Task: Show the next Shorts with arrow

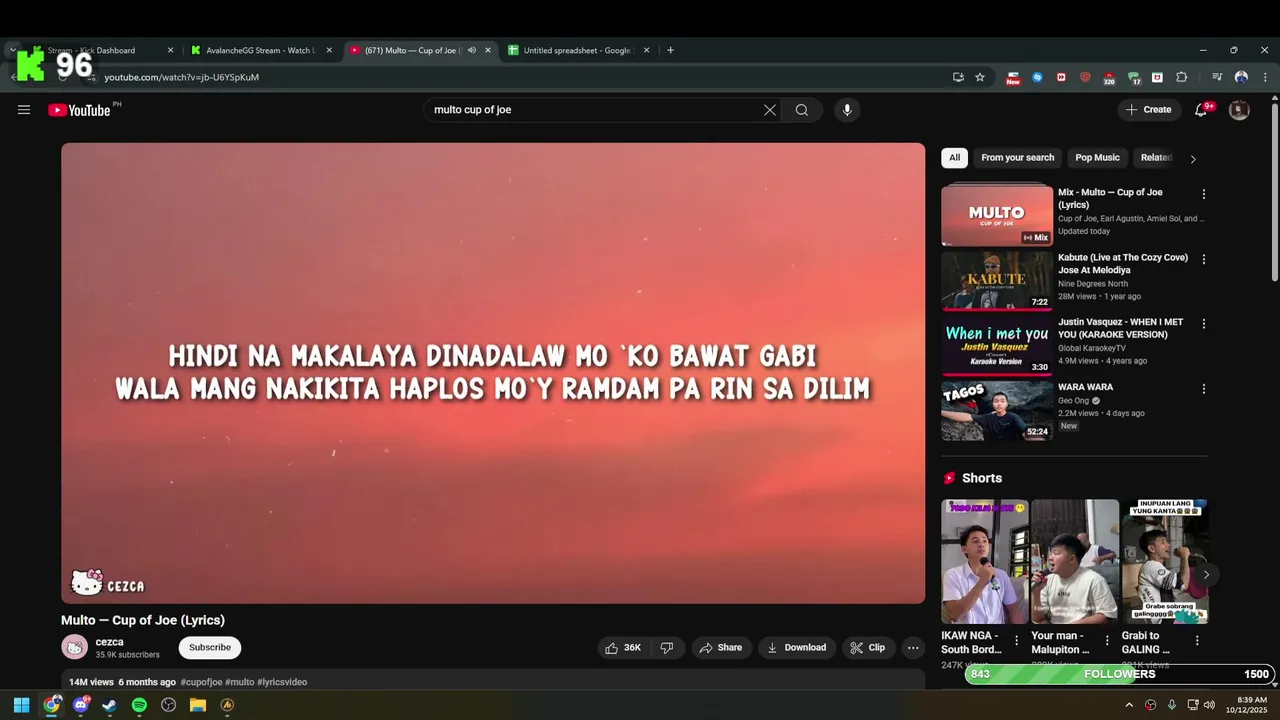Action: coord(1206,574)
